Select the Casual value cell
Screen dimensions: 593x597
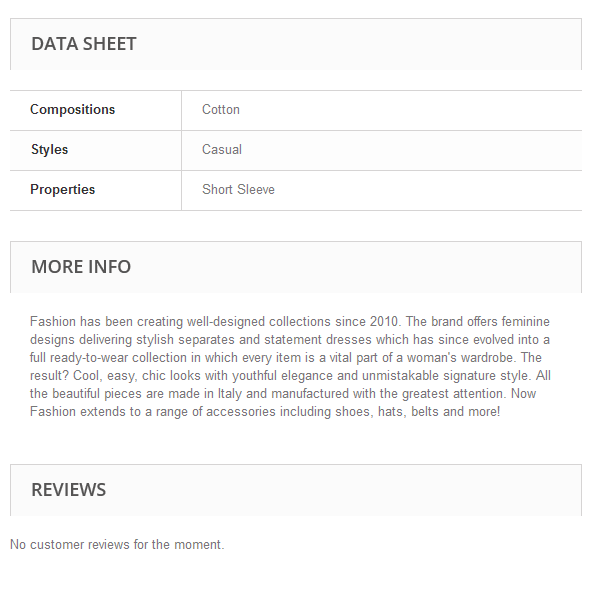pos(382,150)
